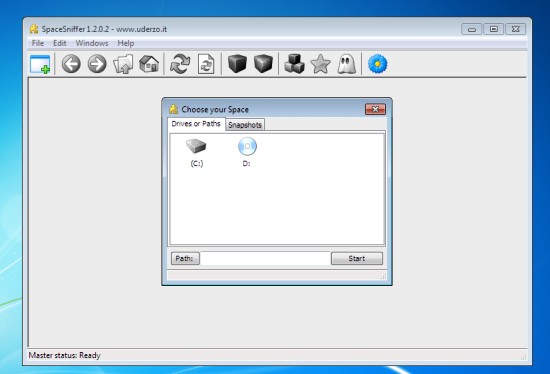Close the SpaceSniffer main window
Image resolution: width=550 pixels, height=374 pixels.
pos(515,29)
